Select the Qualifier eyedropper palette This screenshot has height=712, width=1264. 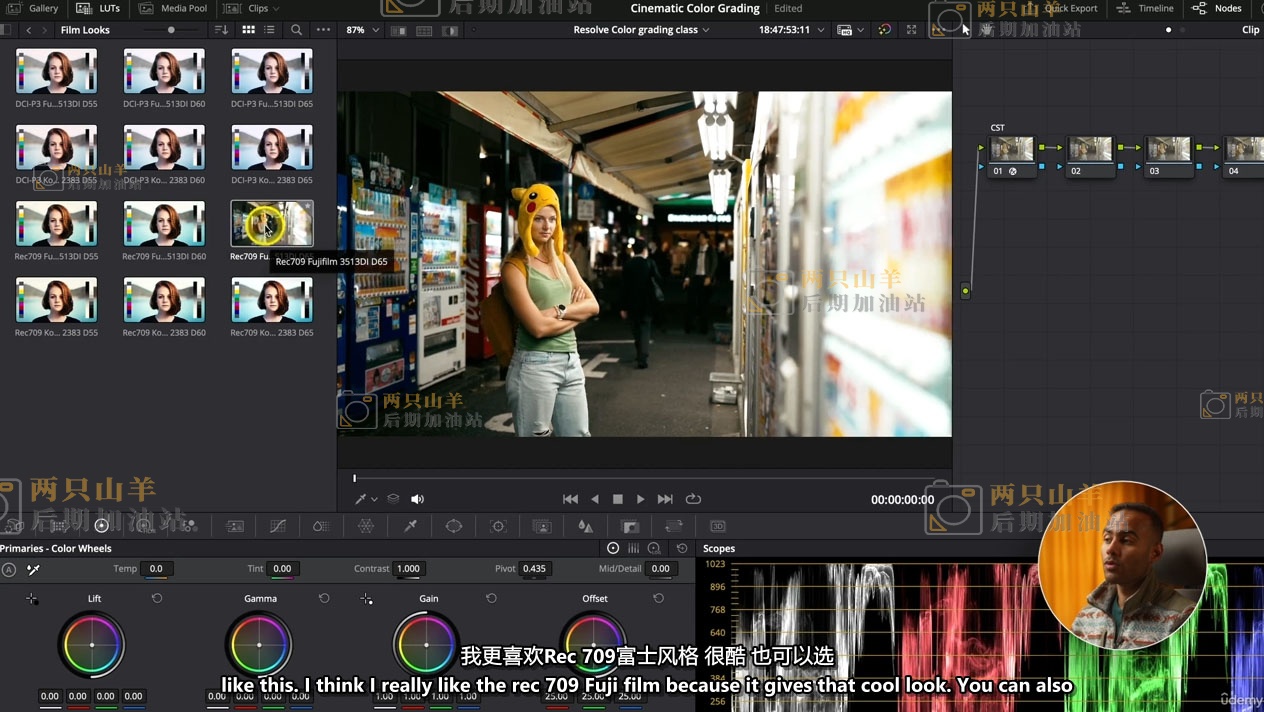pos(410,526)
